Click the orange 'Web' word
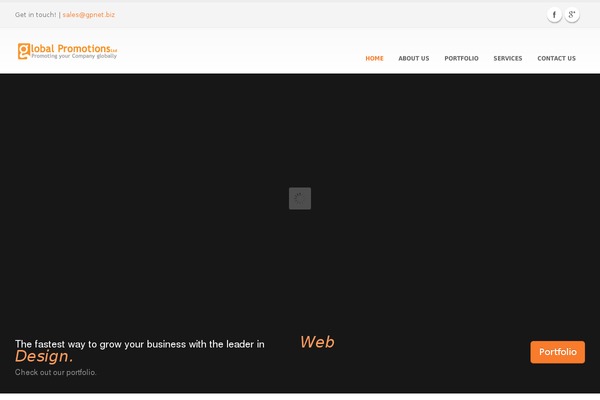This screenshot has width=600, height=400. point(317,342)
